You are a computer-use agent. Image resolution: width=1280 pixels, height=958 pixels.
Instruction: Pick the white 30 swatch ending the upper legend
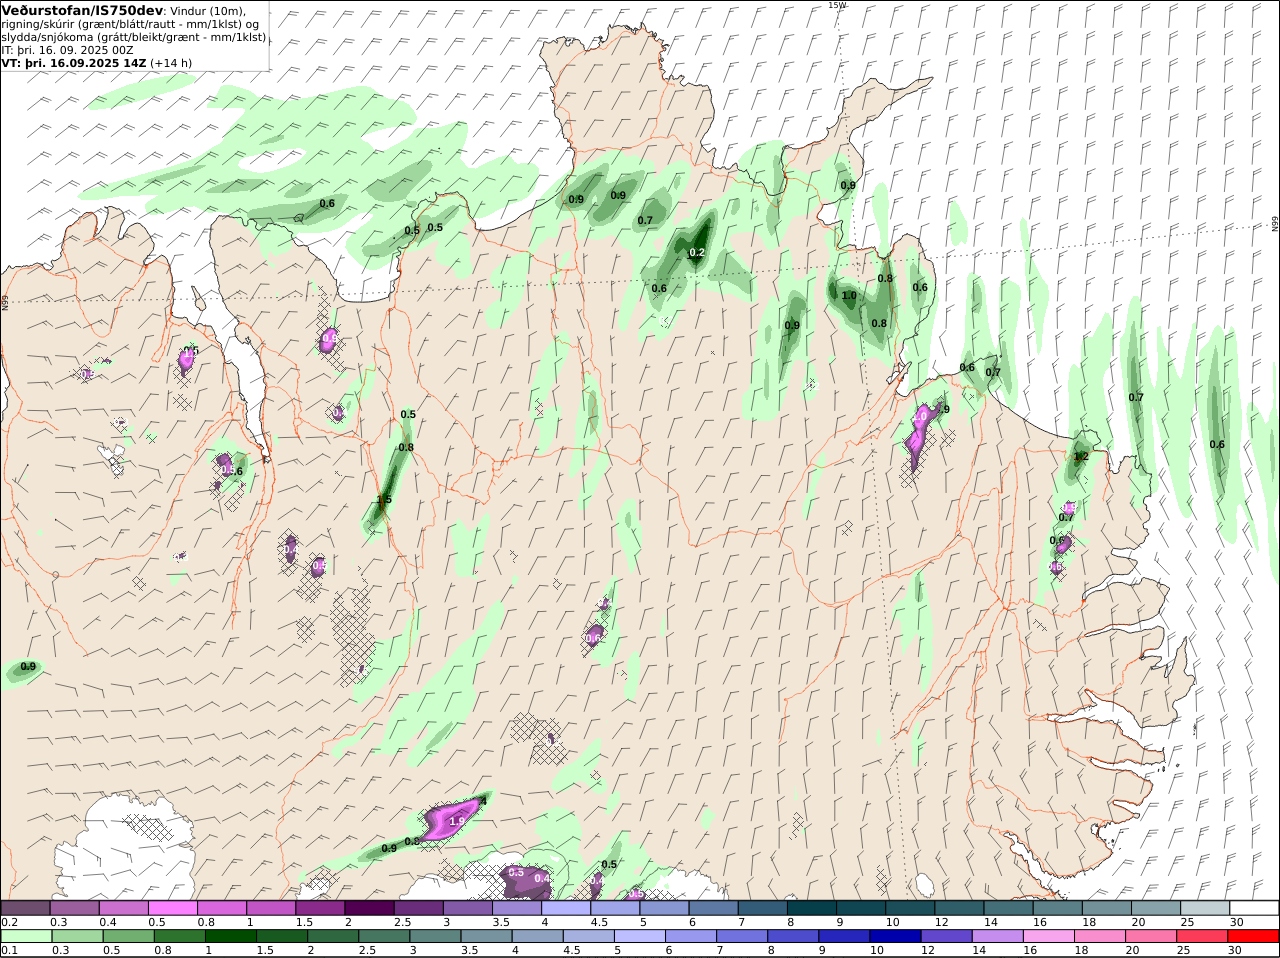tap(1254, 907)
